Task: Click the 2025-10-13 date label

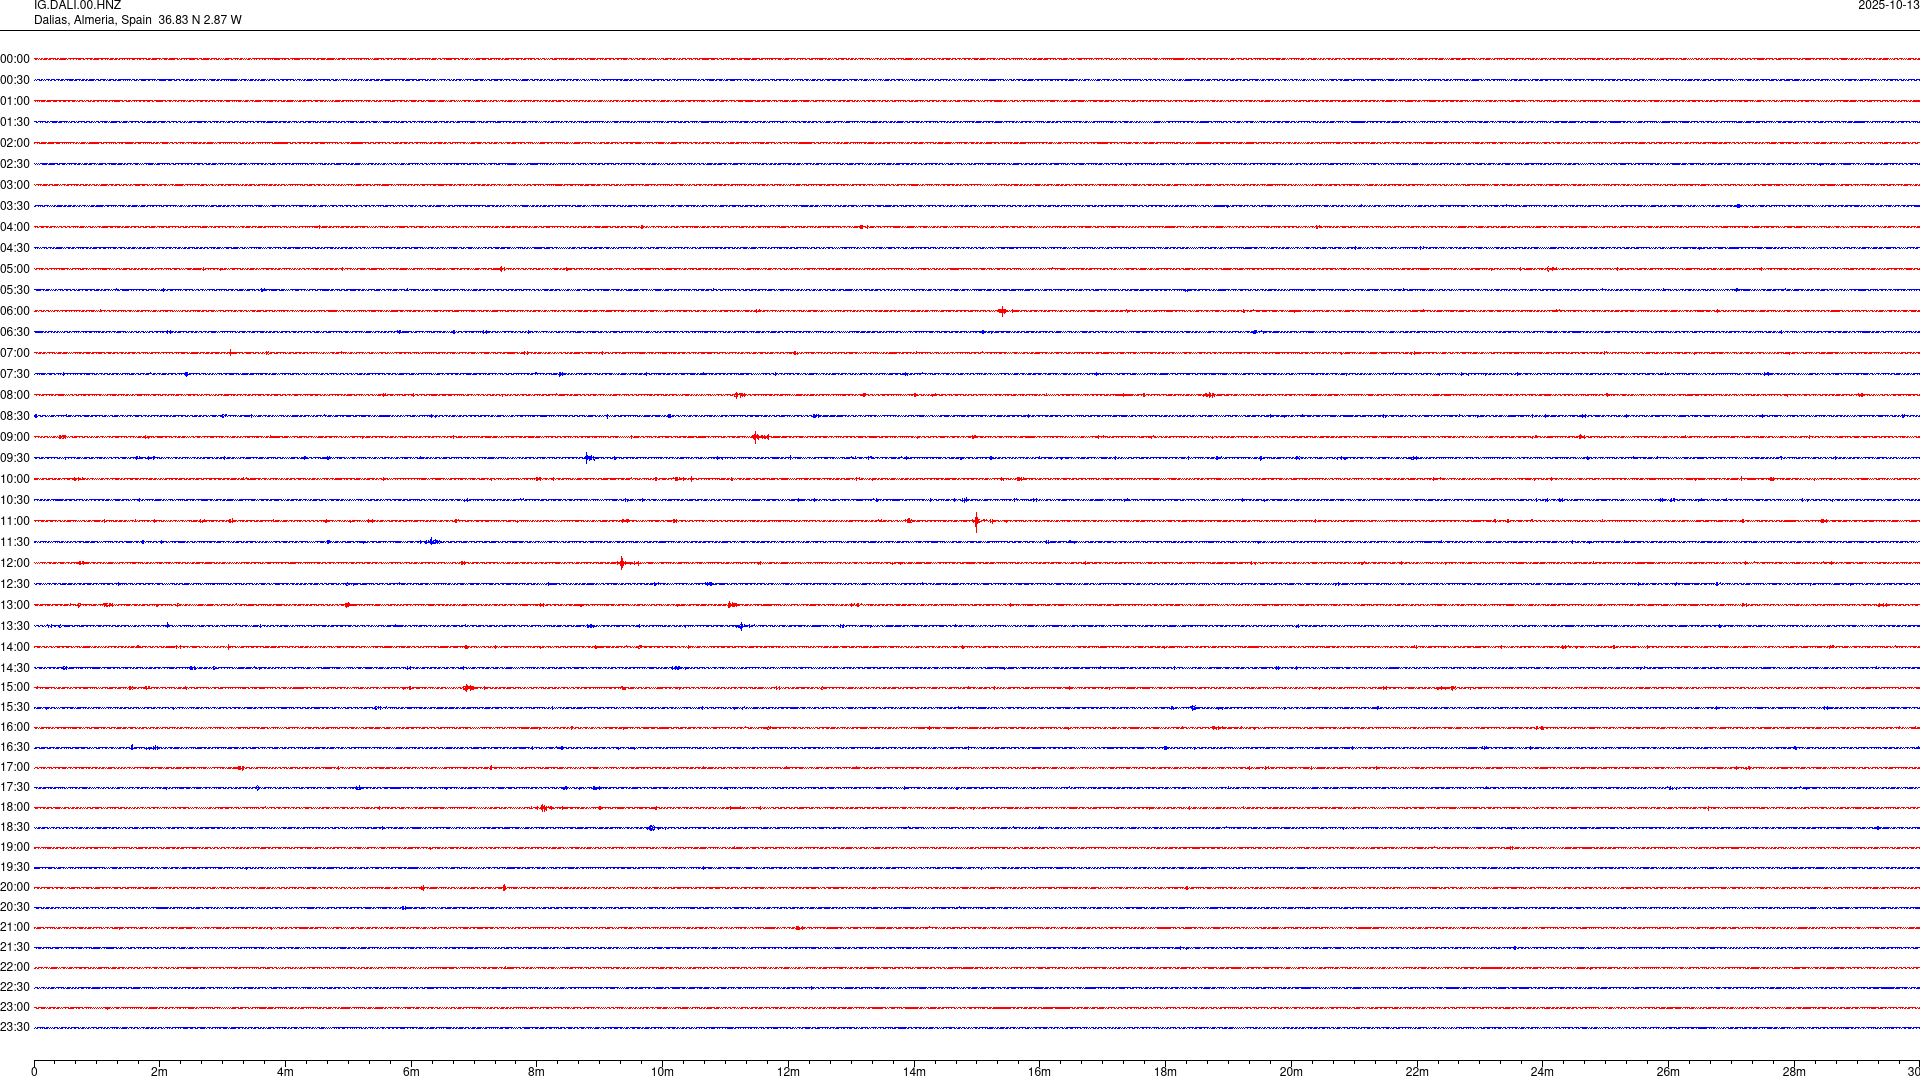Action: pos(1888,6)
